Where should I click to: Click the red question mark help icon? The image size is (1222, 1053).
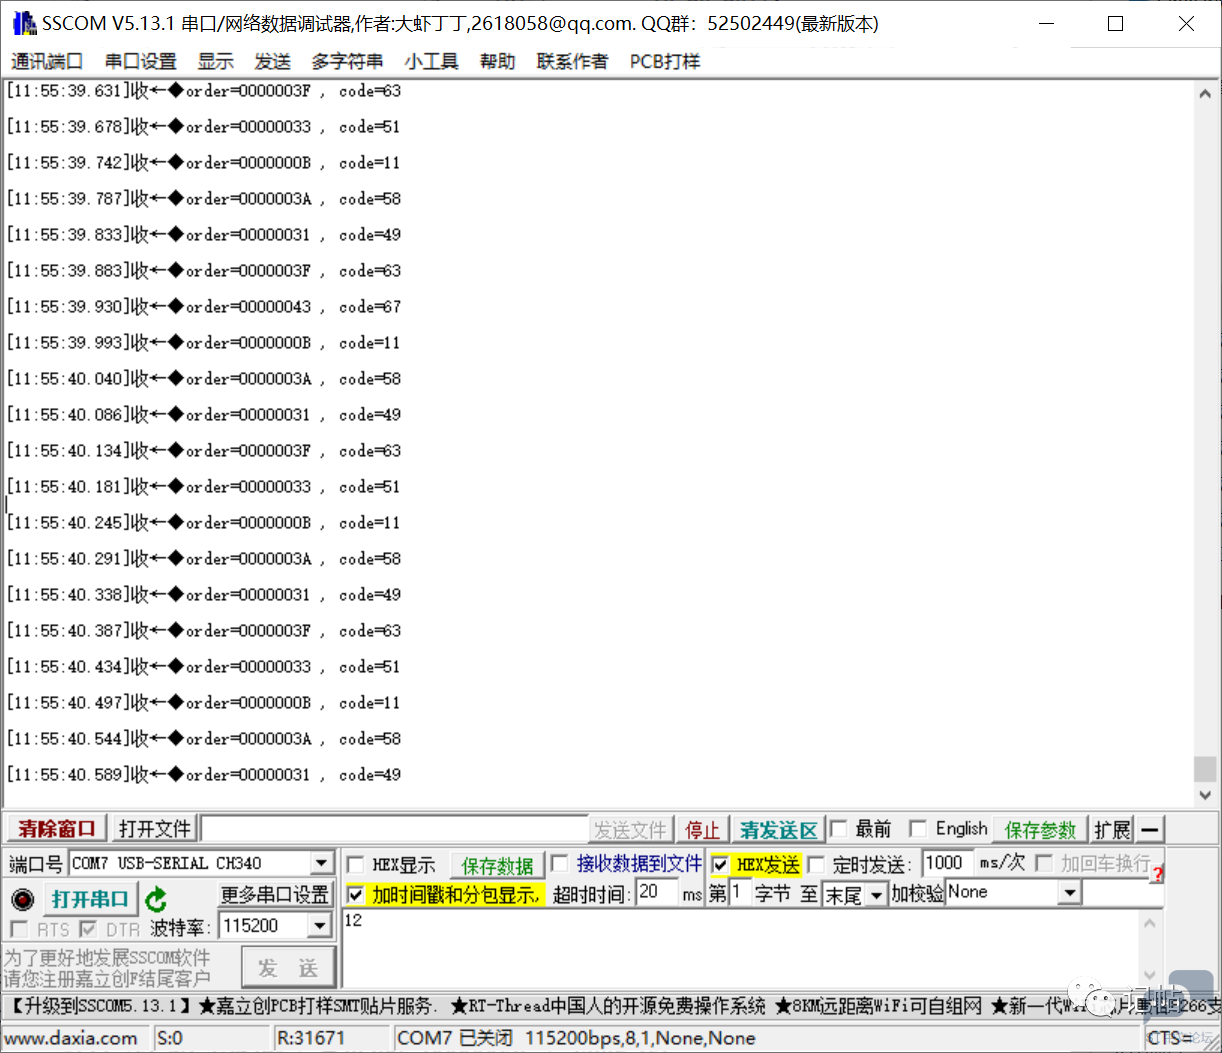pos(1158,874)
